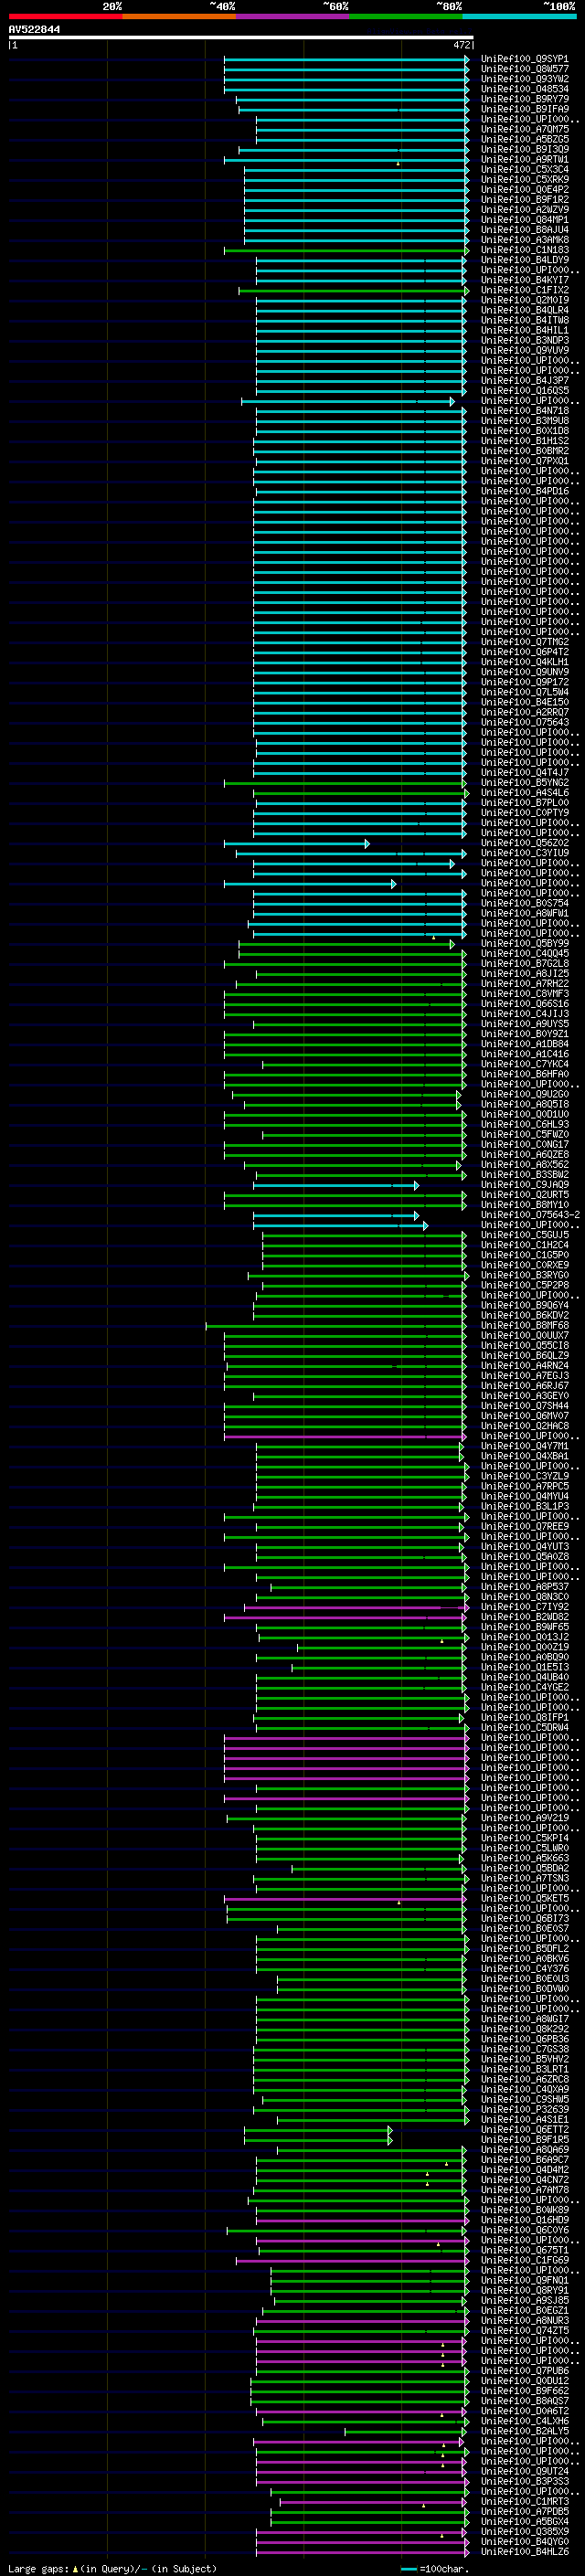Click the UniRef100_C5XRK9 label

click(x=524, y=179)
